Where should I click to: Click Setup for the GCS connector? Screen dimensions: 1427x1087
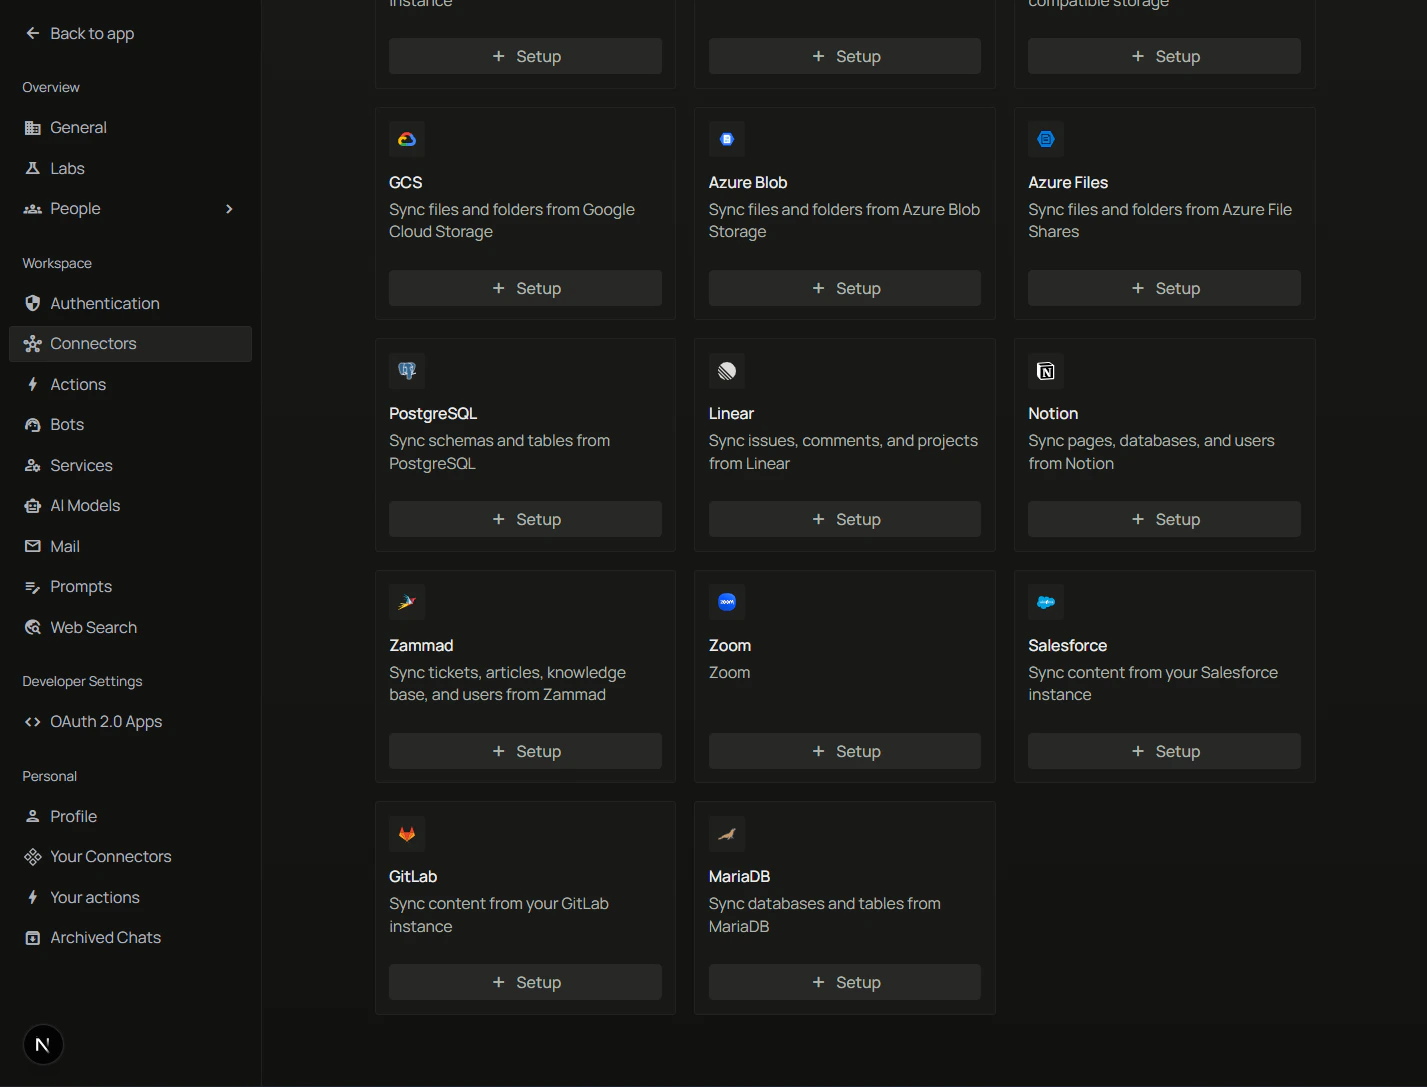coord(525,288)
